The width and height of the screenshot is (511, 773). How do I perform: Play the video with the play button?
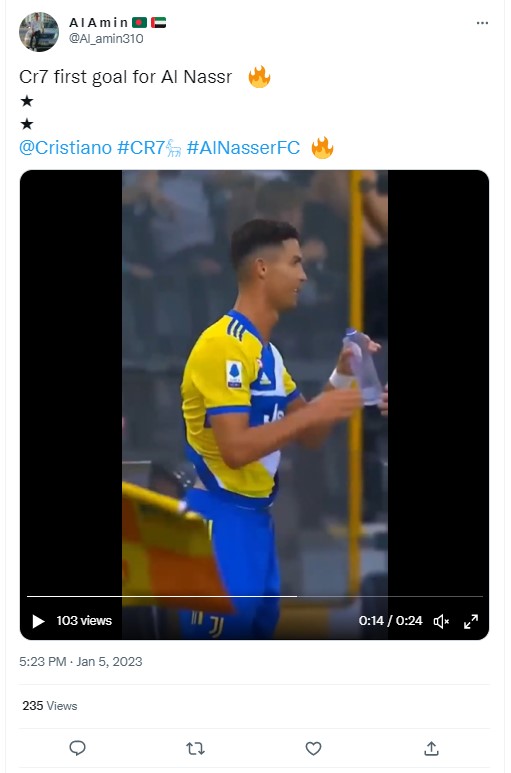pyautogui.click(x=38, y=621)
